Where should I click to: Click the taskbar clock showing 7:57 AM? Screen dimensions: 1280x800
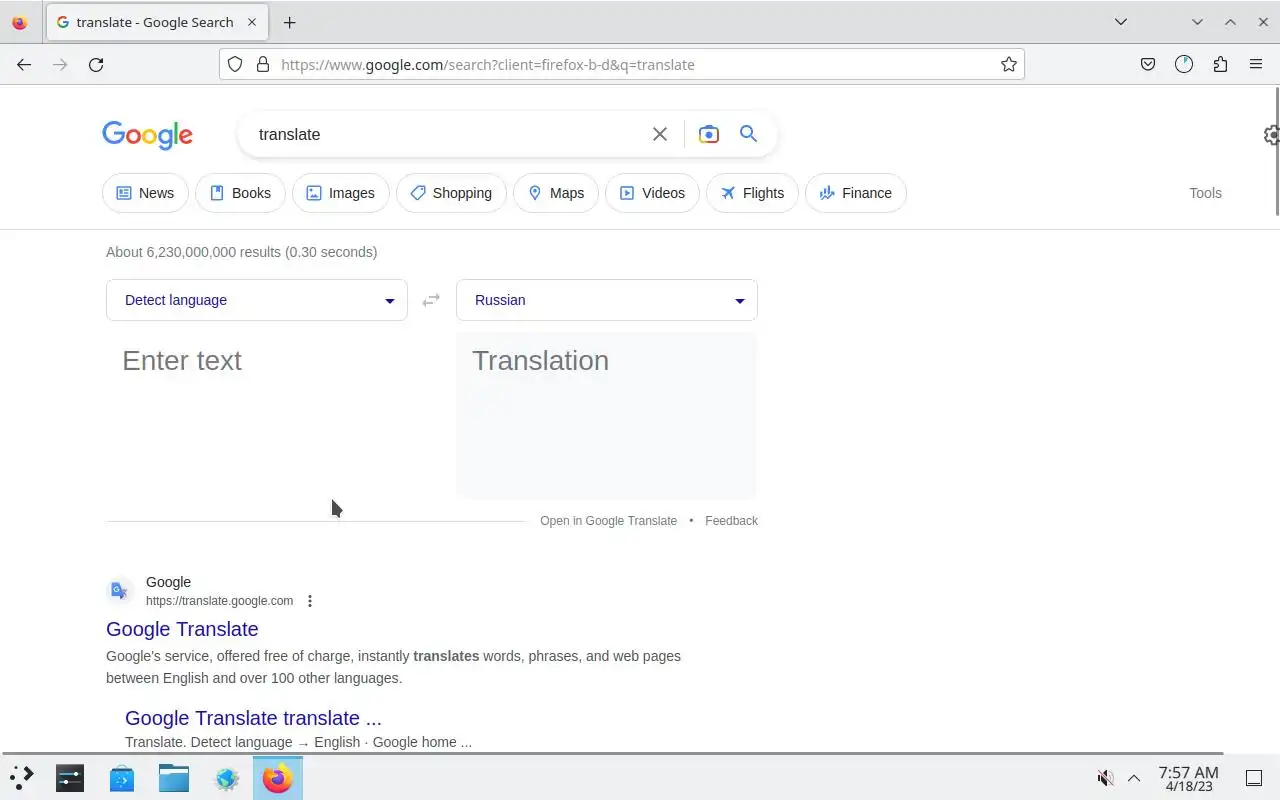pyautogui.click(x=1189, y=778)
